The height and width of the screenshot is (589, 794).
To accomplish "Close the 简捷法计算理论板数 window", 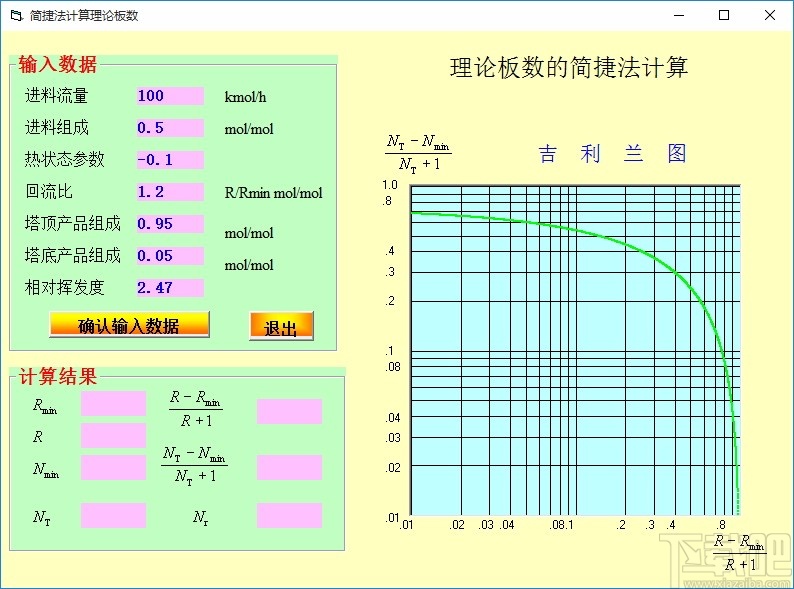I will (770, 16).
